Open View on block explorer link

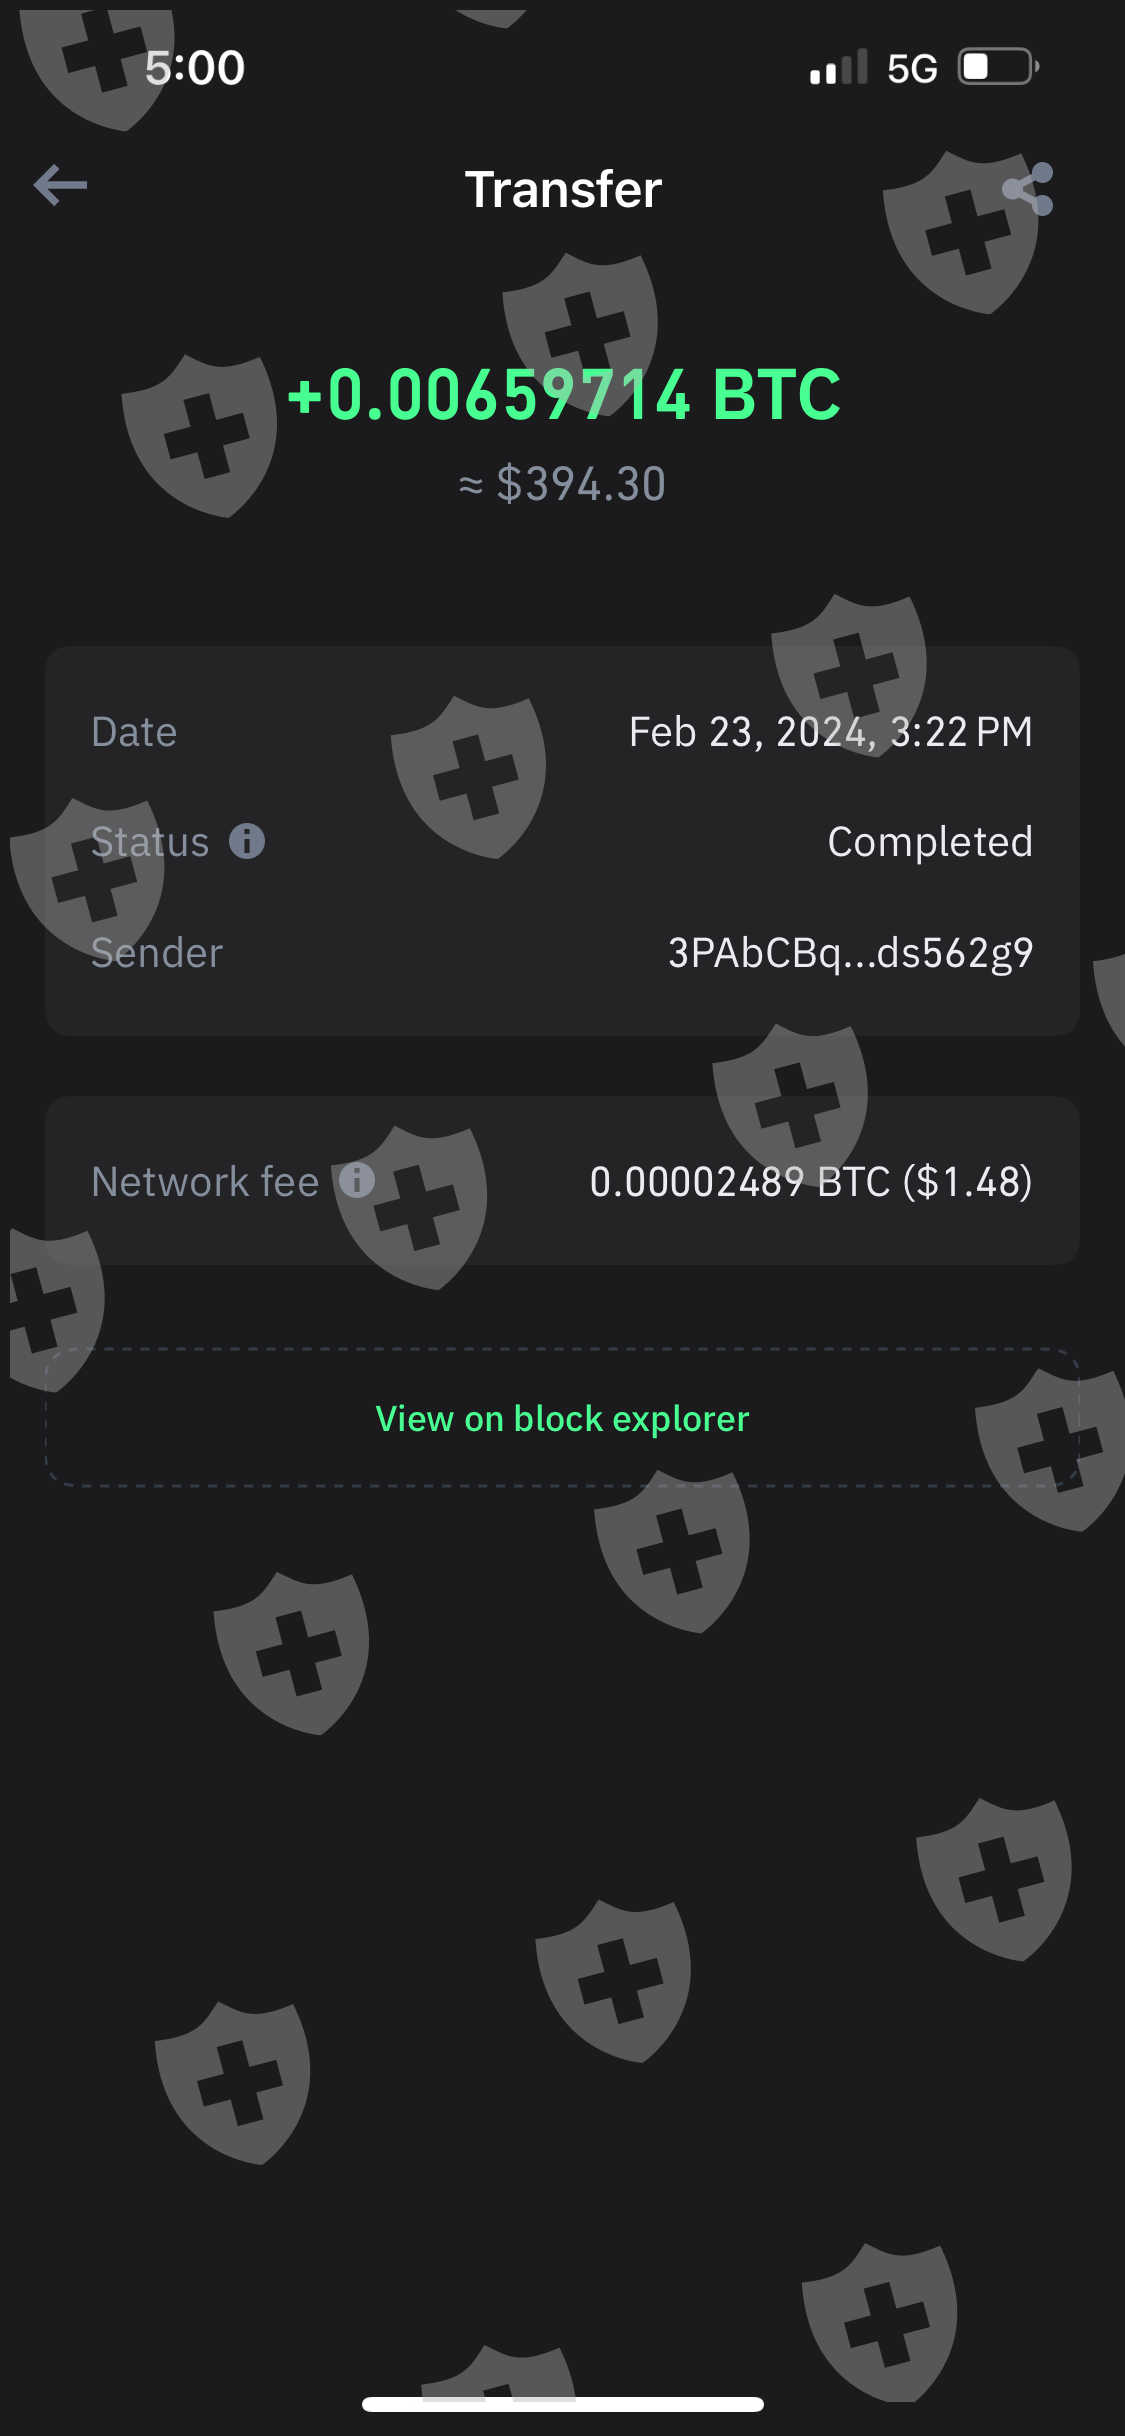pos(562,1418)
